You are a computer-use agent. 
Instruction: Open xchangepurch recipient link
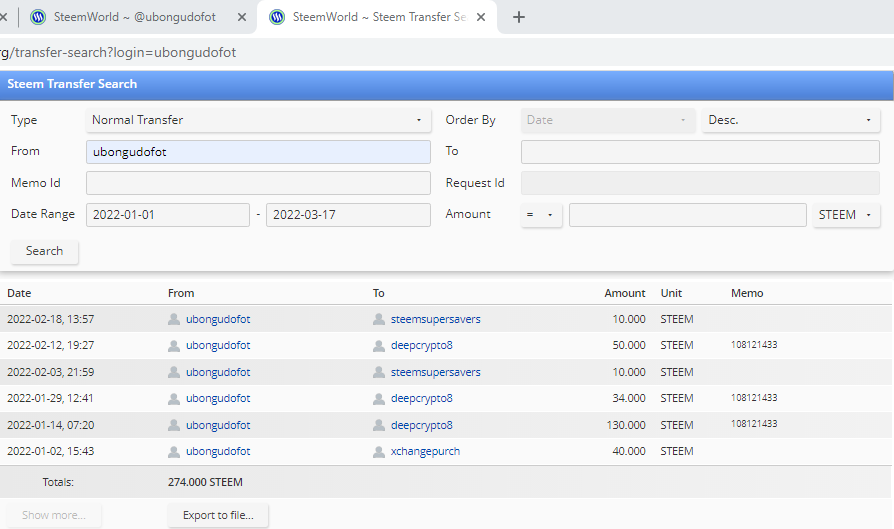(x=425, y=451)
